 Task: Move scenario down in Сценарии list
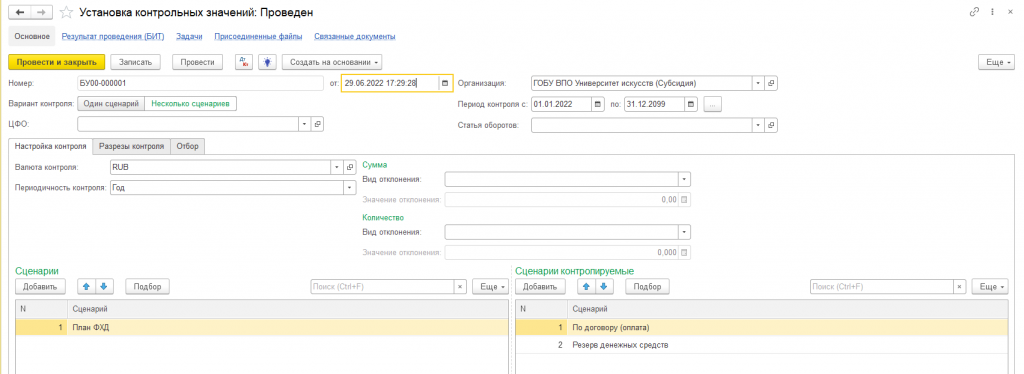pos(105,286)
